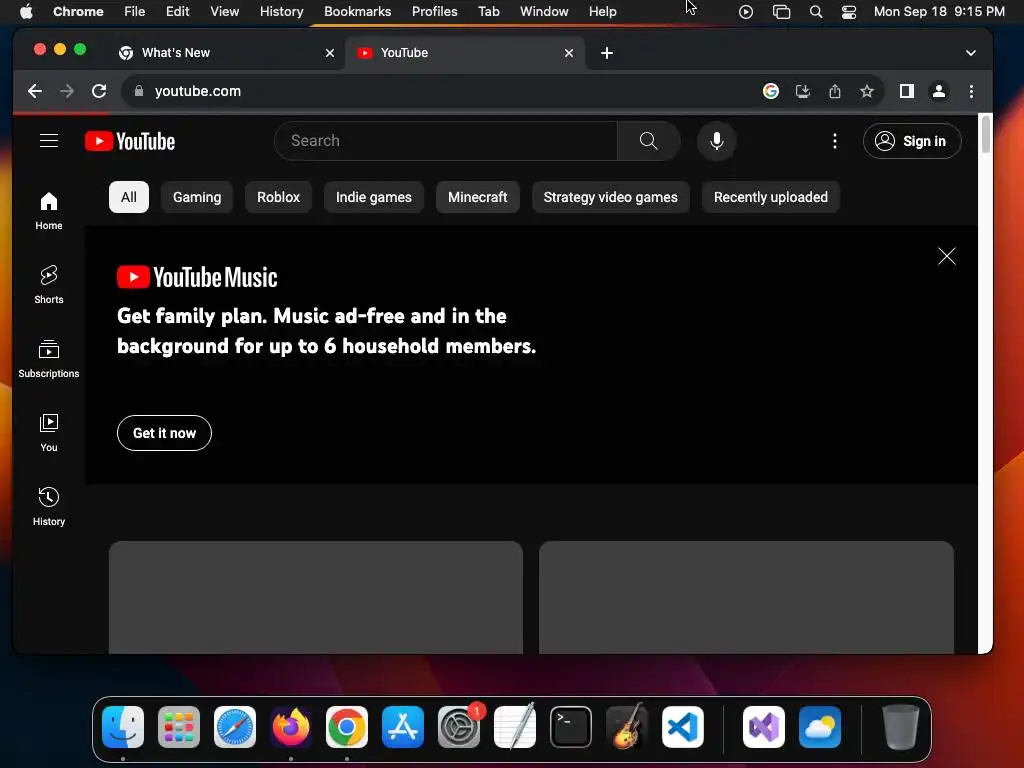Open the second video placeholder thumbnail
1024x768 pixels.
[746, 597]
